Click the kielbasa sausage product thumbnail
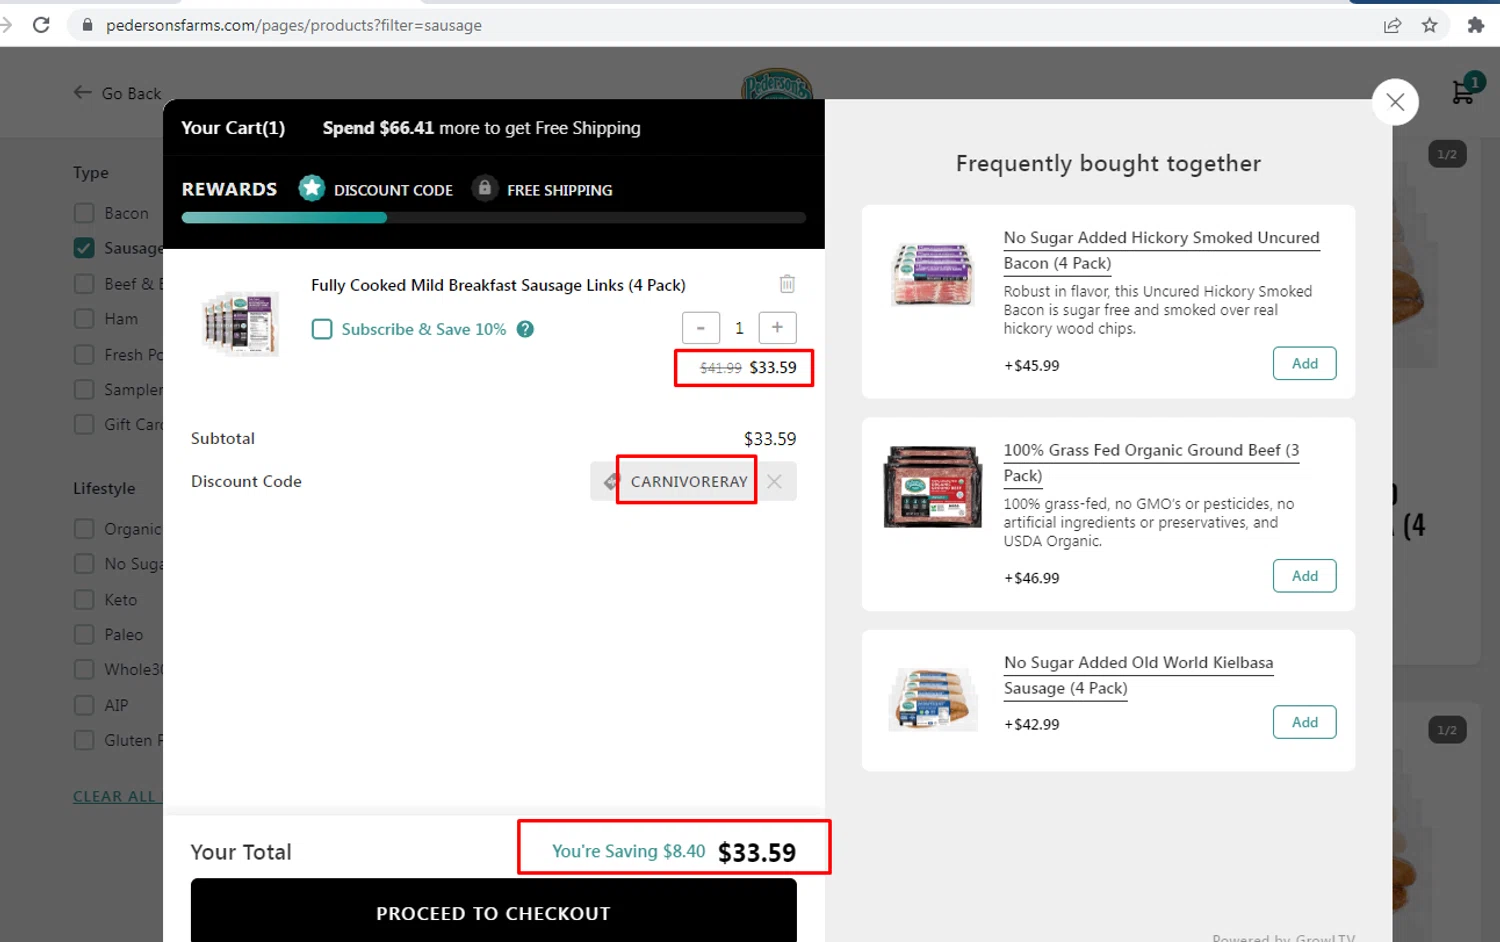Screen dimensions: 1500x942 coord(932,699)
